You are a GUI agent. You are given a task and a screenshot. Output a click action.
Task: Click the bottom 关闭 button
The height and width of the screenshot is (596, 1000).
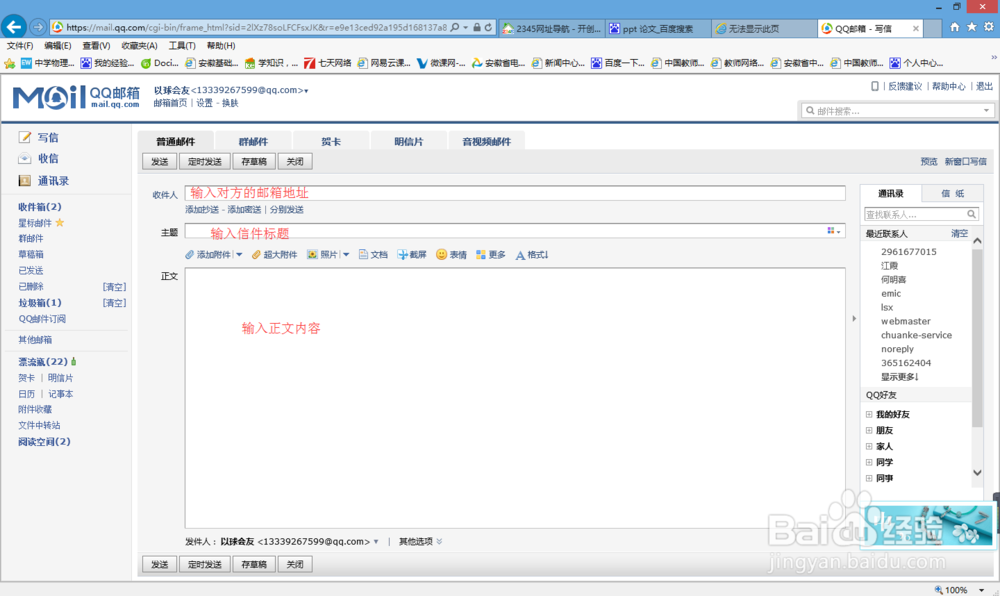[295, 564]
